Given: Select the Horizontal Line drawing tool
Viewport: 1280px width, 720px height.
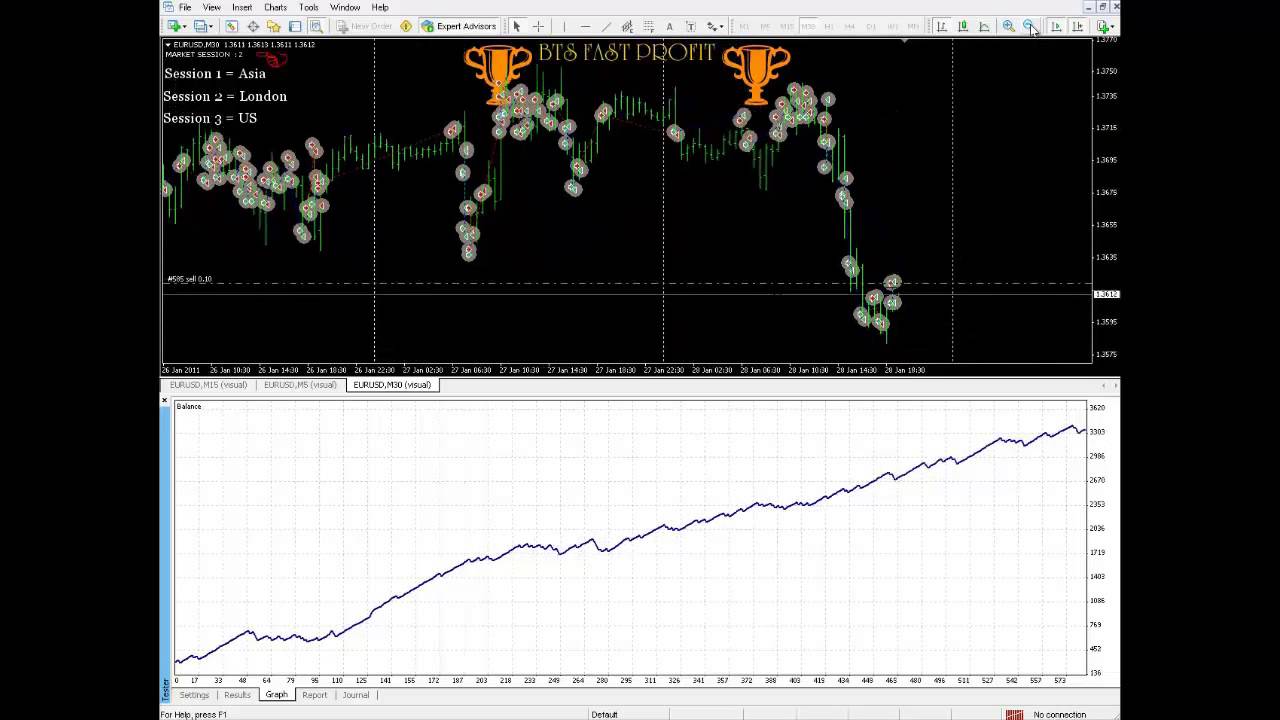Looking at the screenshot, I should (x=585, y=26).
